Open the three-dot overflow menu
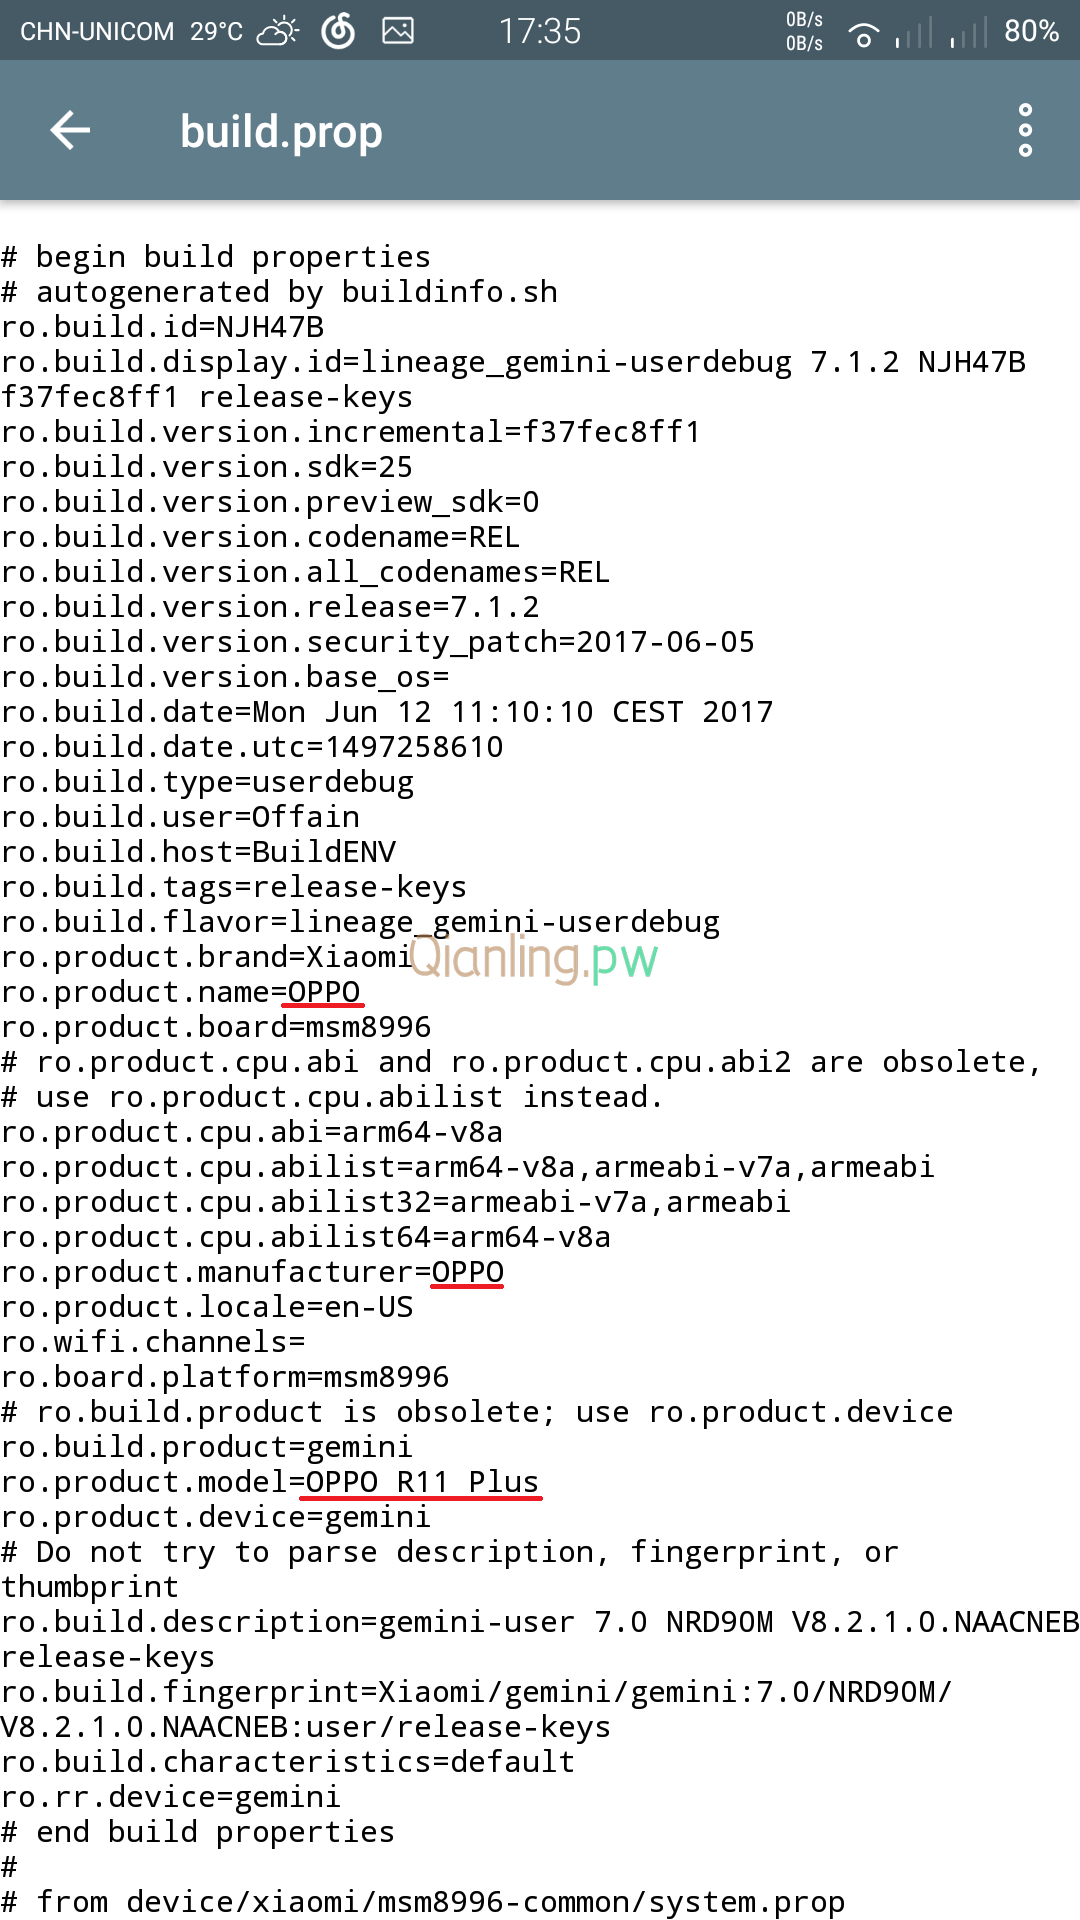Screen dimensions: 1080x1920 coord(1025,130)
